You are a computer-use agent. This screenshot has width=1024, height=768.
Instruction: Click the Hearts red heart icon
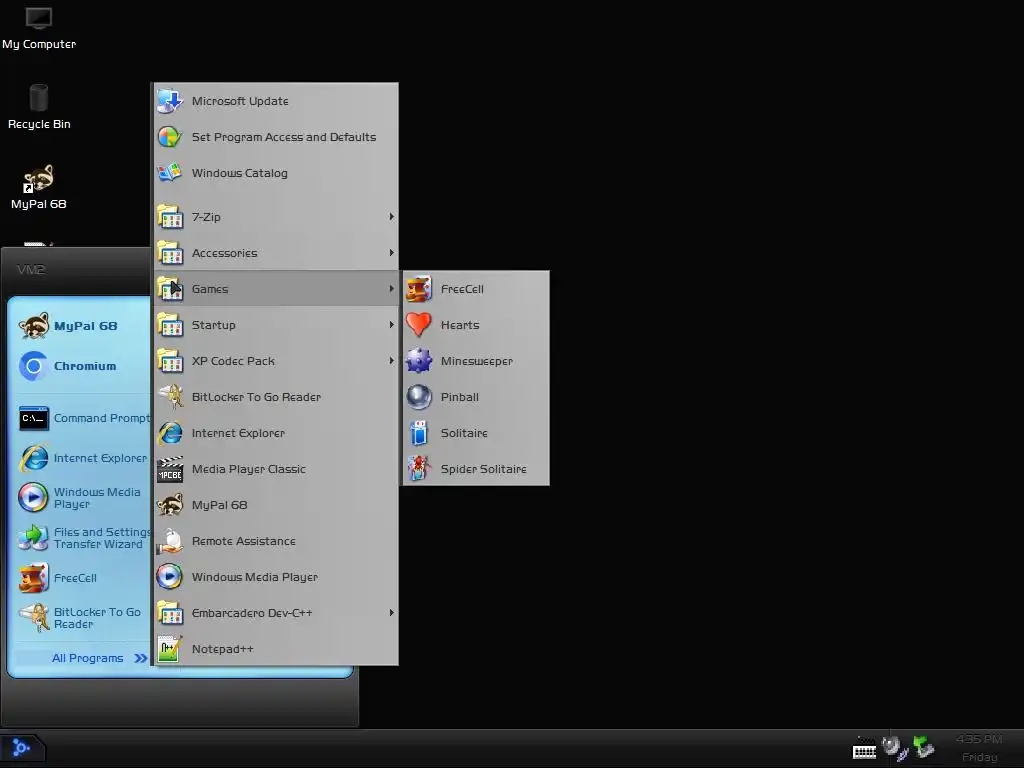tap(419, 325)
